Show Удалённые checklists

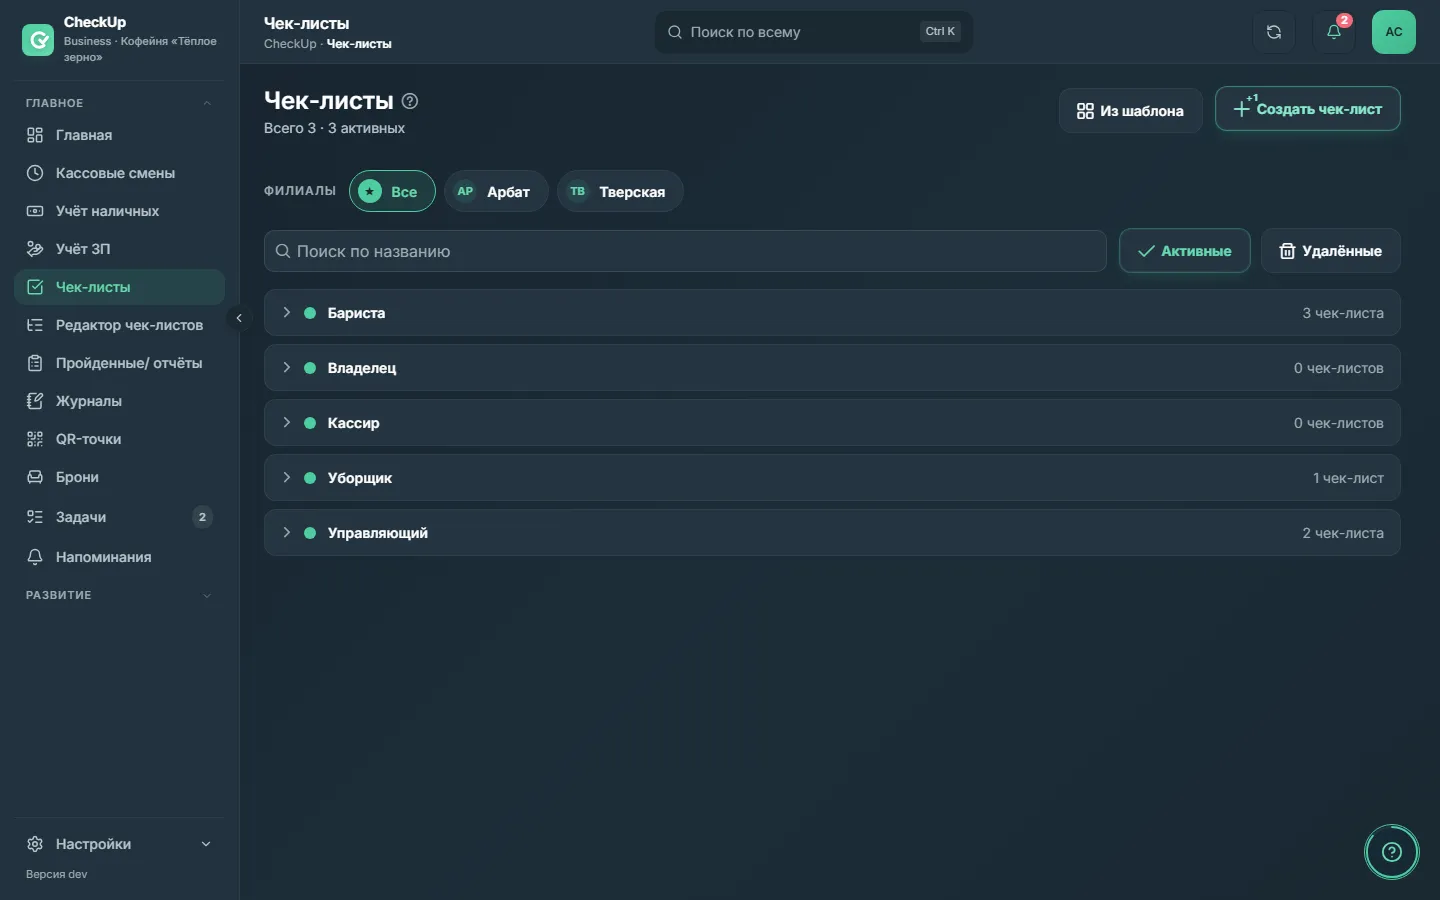point(1330,251)
